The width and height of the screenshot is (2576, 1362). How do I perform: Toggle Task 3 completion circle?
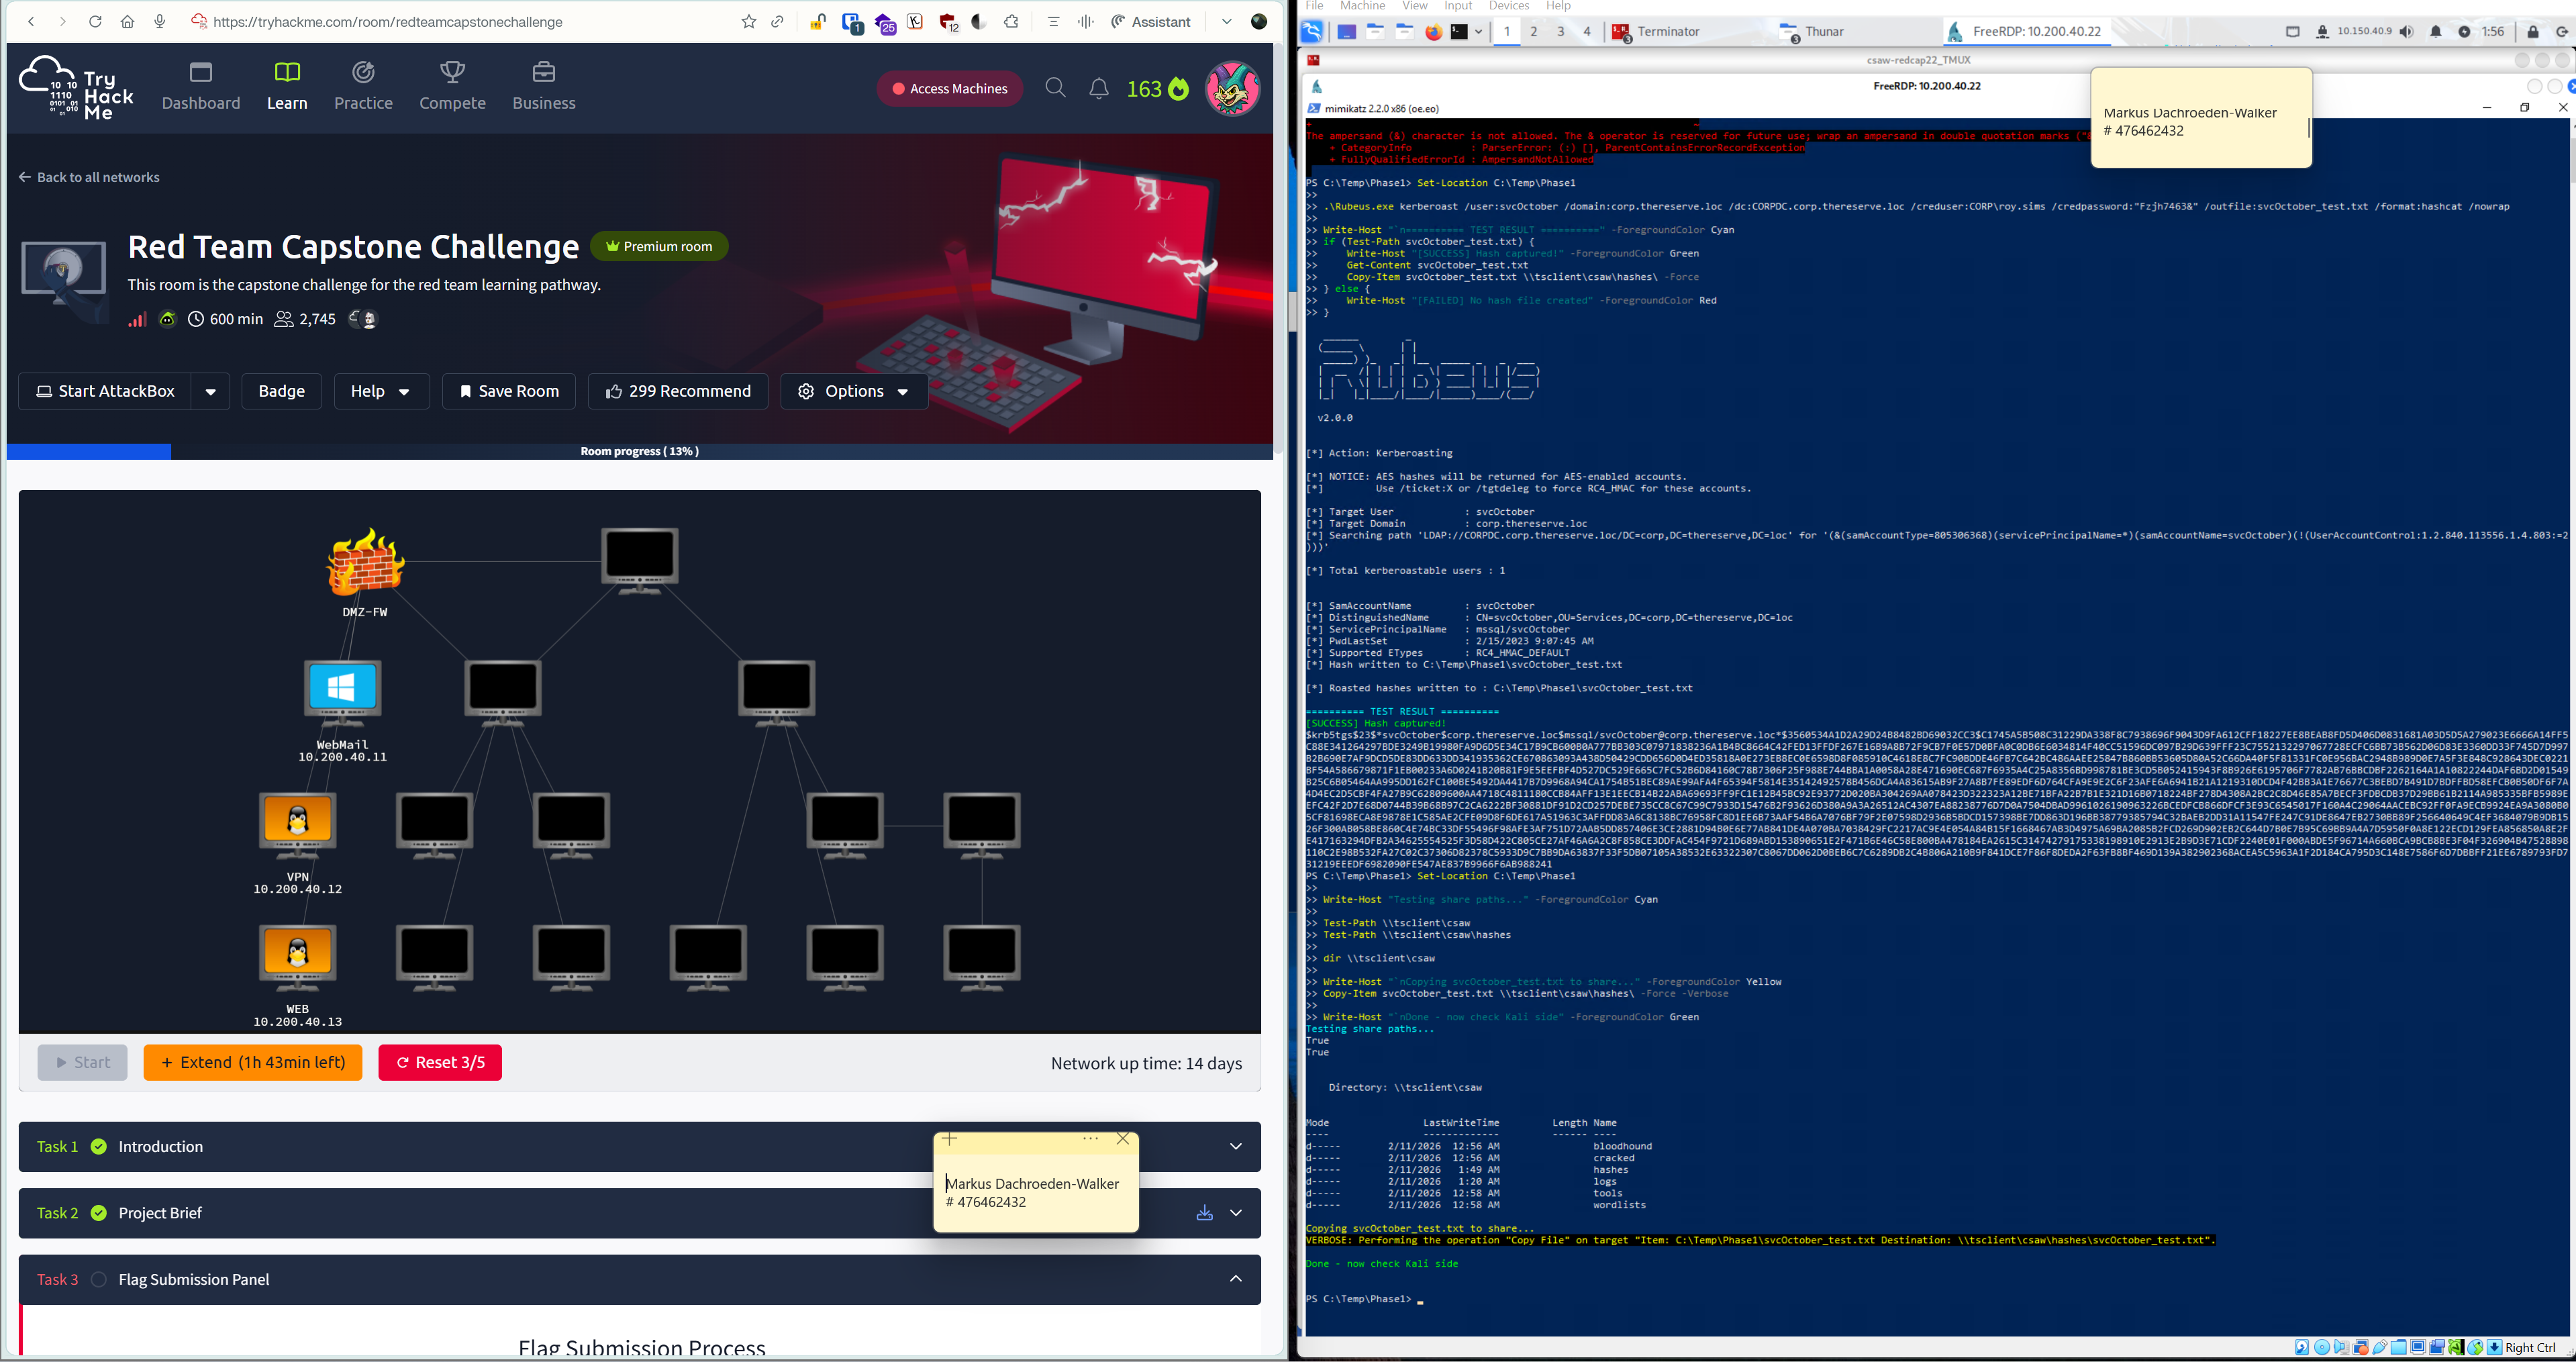coord(99,1279)
